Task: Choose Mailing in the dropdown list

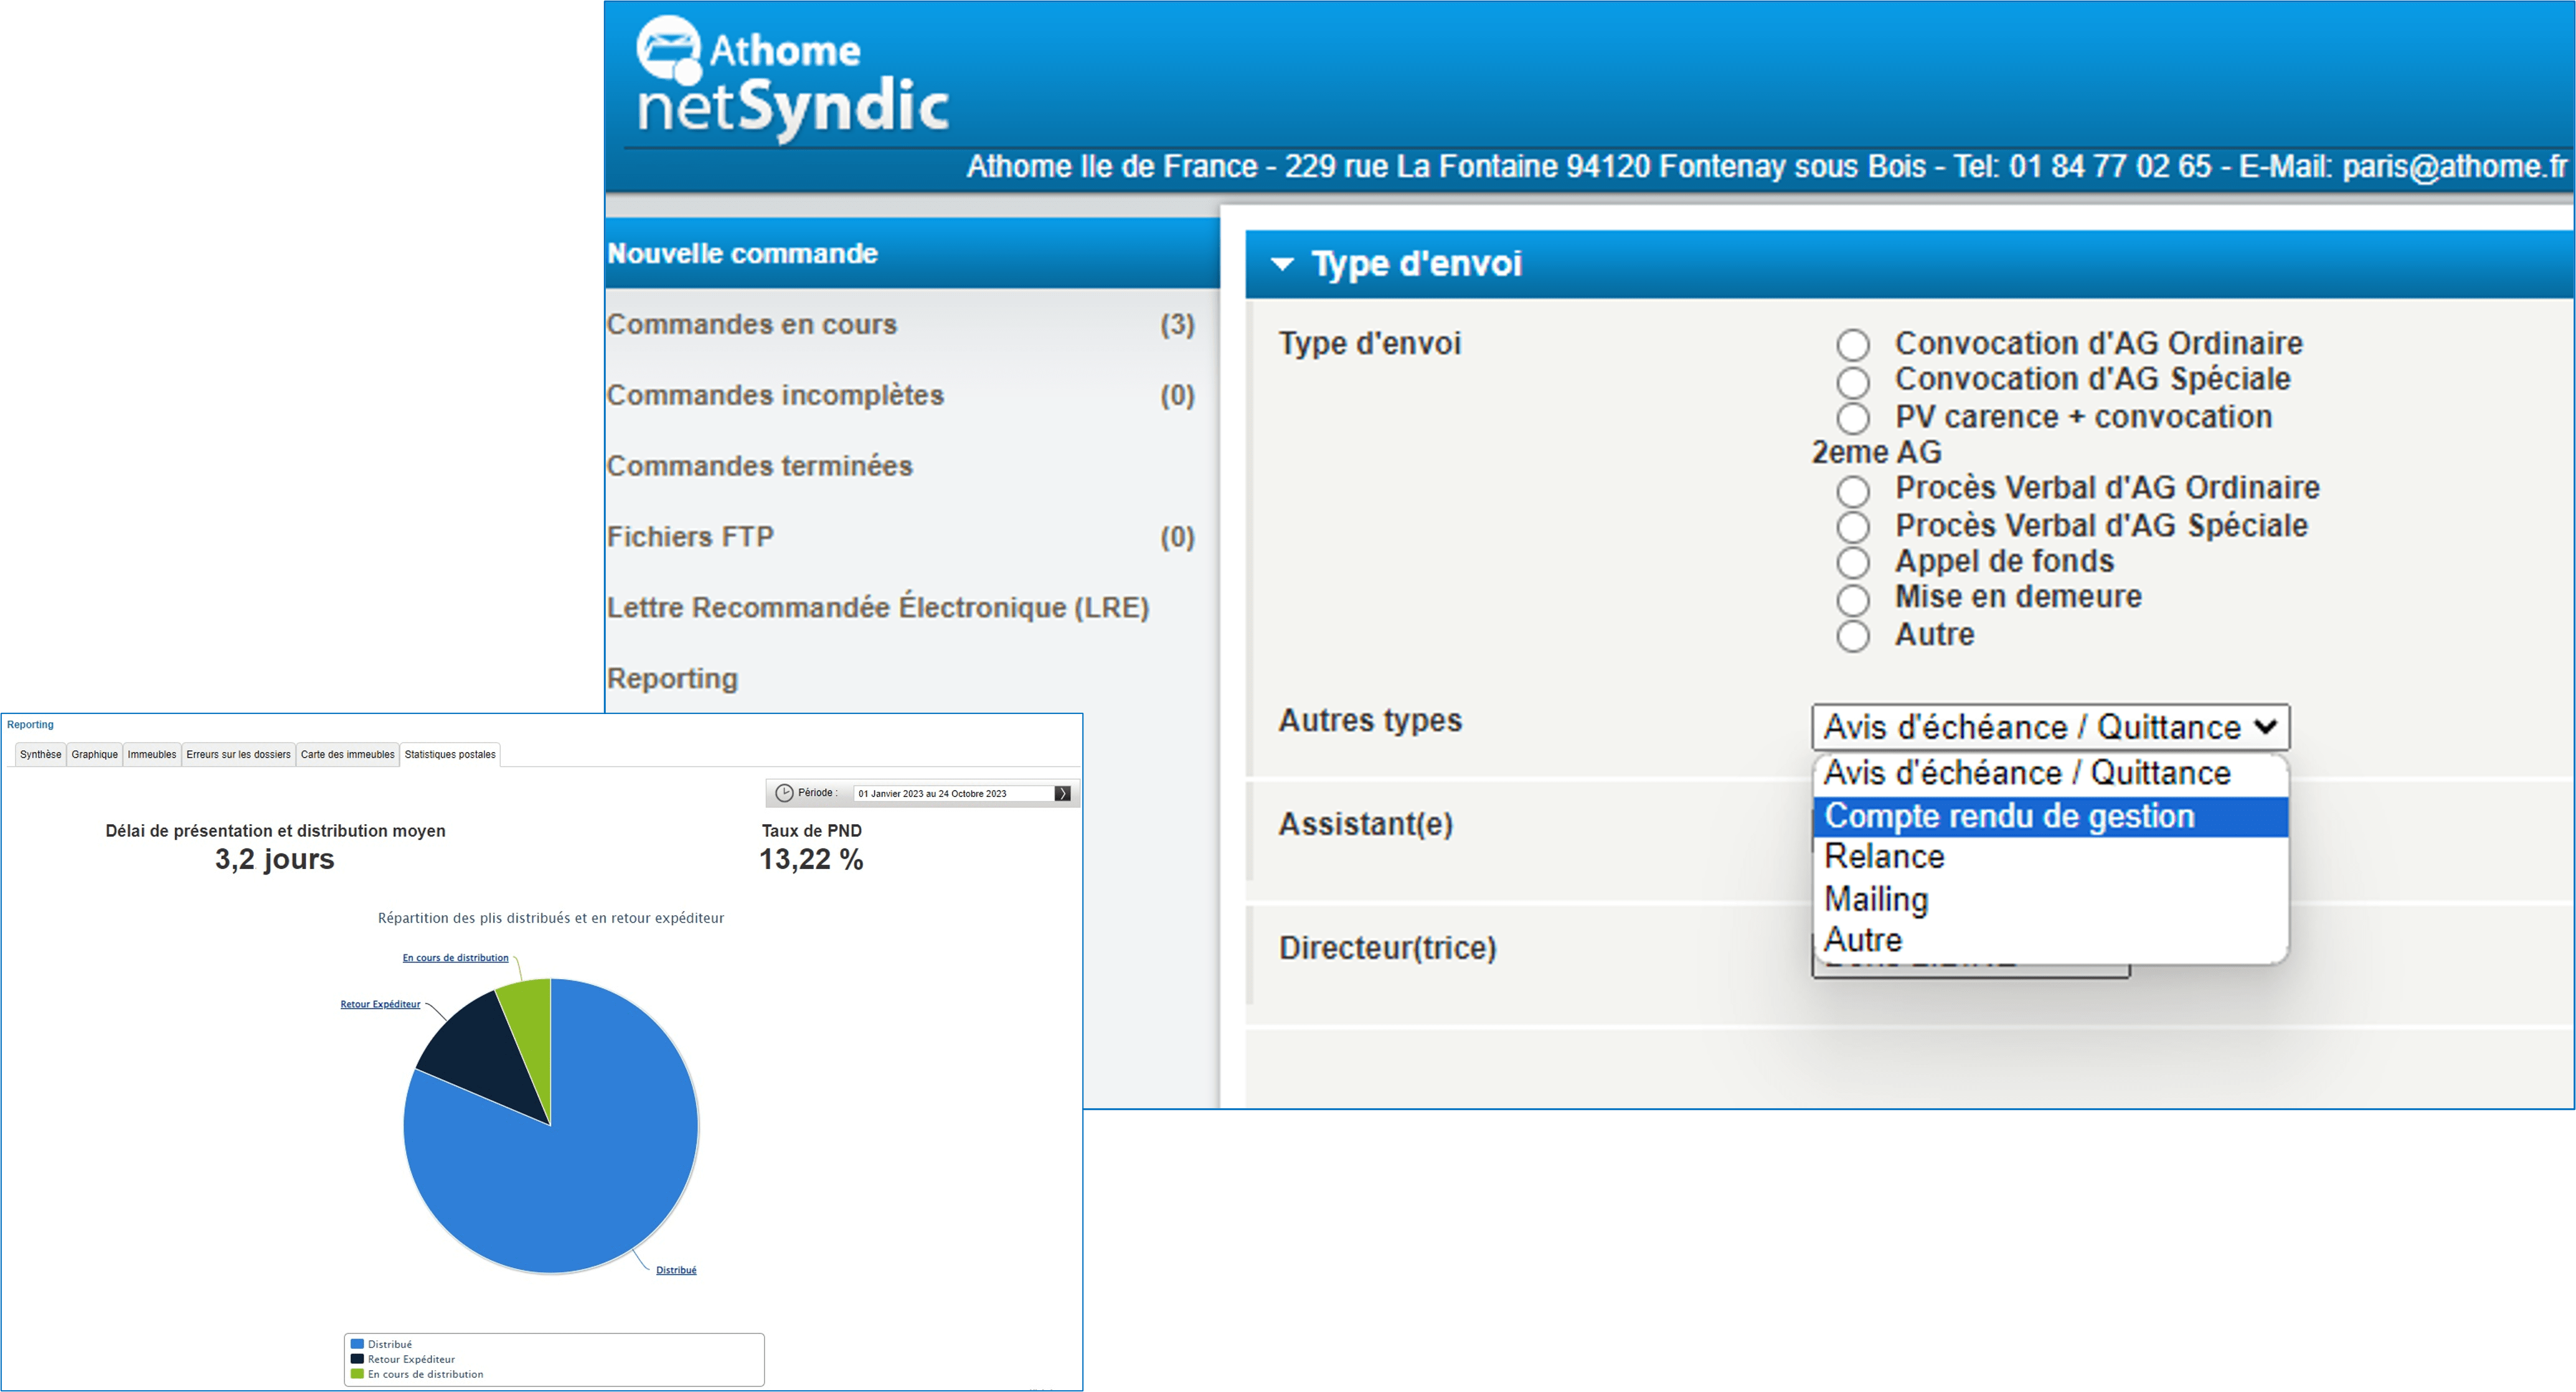Action: (x=2050, y=899)
